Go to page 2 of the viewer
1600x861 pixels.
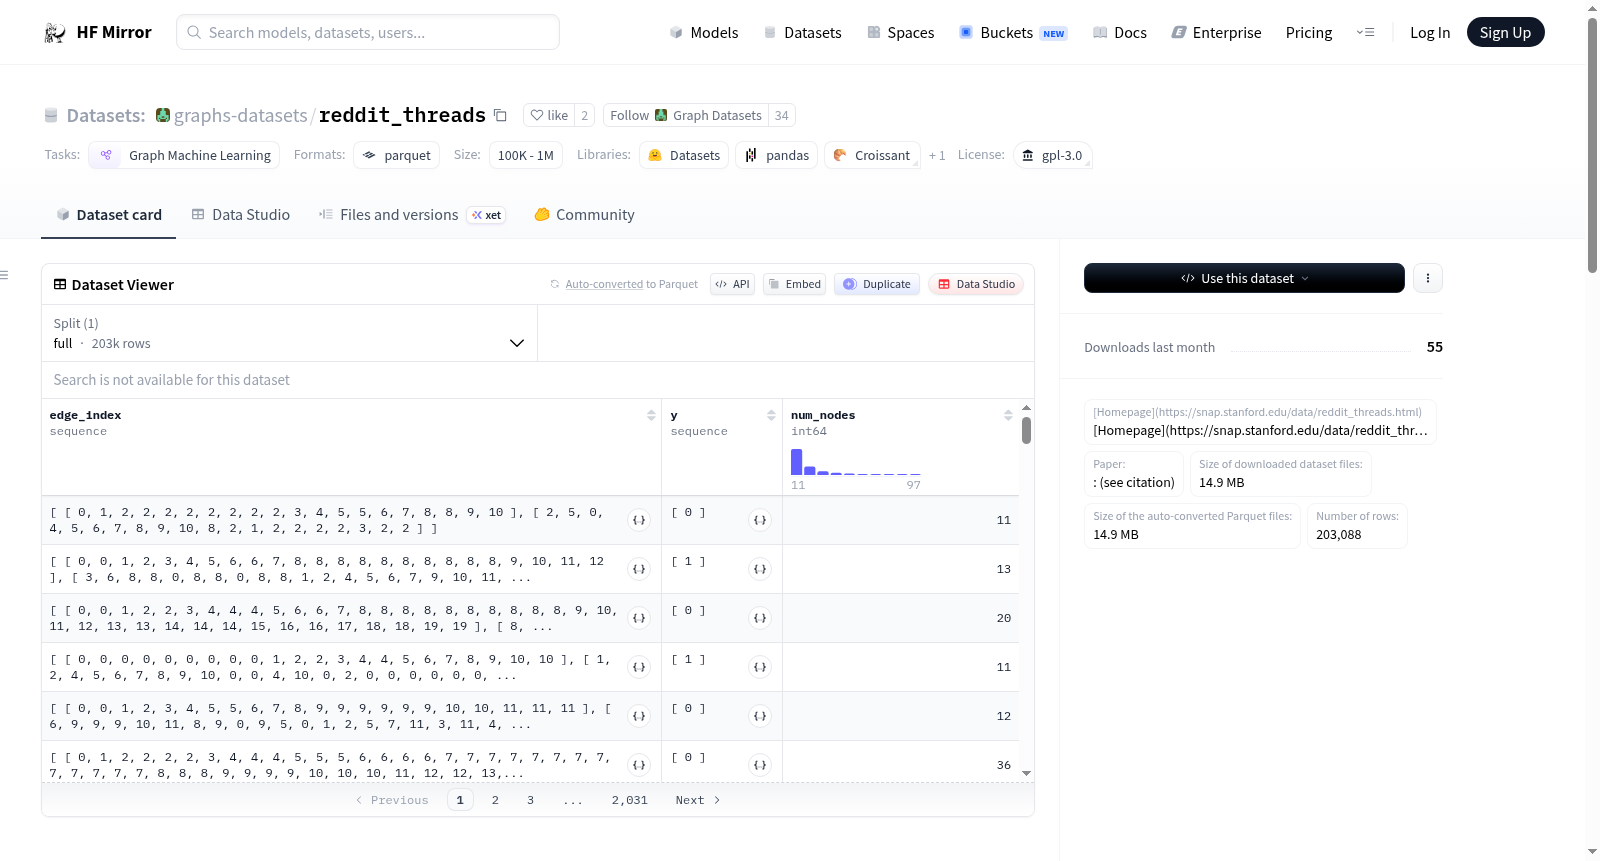tap(495, 800)
